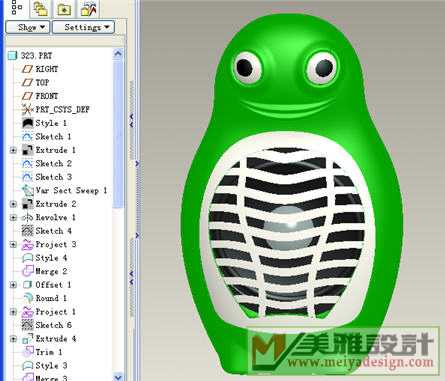Viewport: 445px width, 381px height.
Task: Select the 323.PRT root item
Action: pyautogui.click(x=36, y=55)
